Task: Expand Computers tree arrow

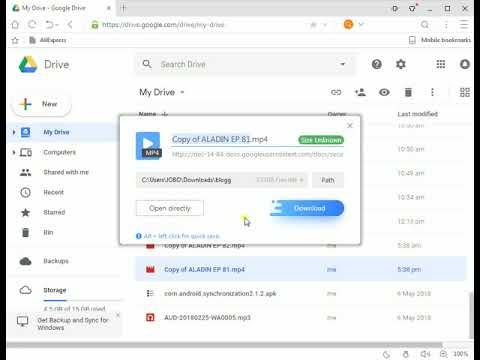Action: (14, 152)
